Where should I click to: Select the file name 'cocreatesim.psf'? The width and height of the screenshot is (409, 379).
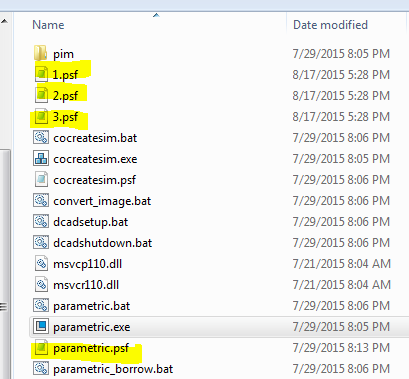[95, 180]
